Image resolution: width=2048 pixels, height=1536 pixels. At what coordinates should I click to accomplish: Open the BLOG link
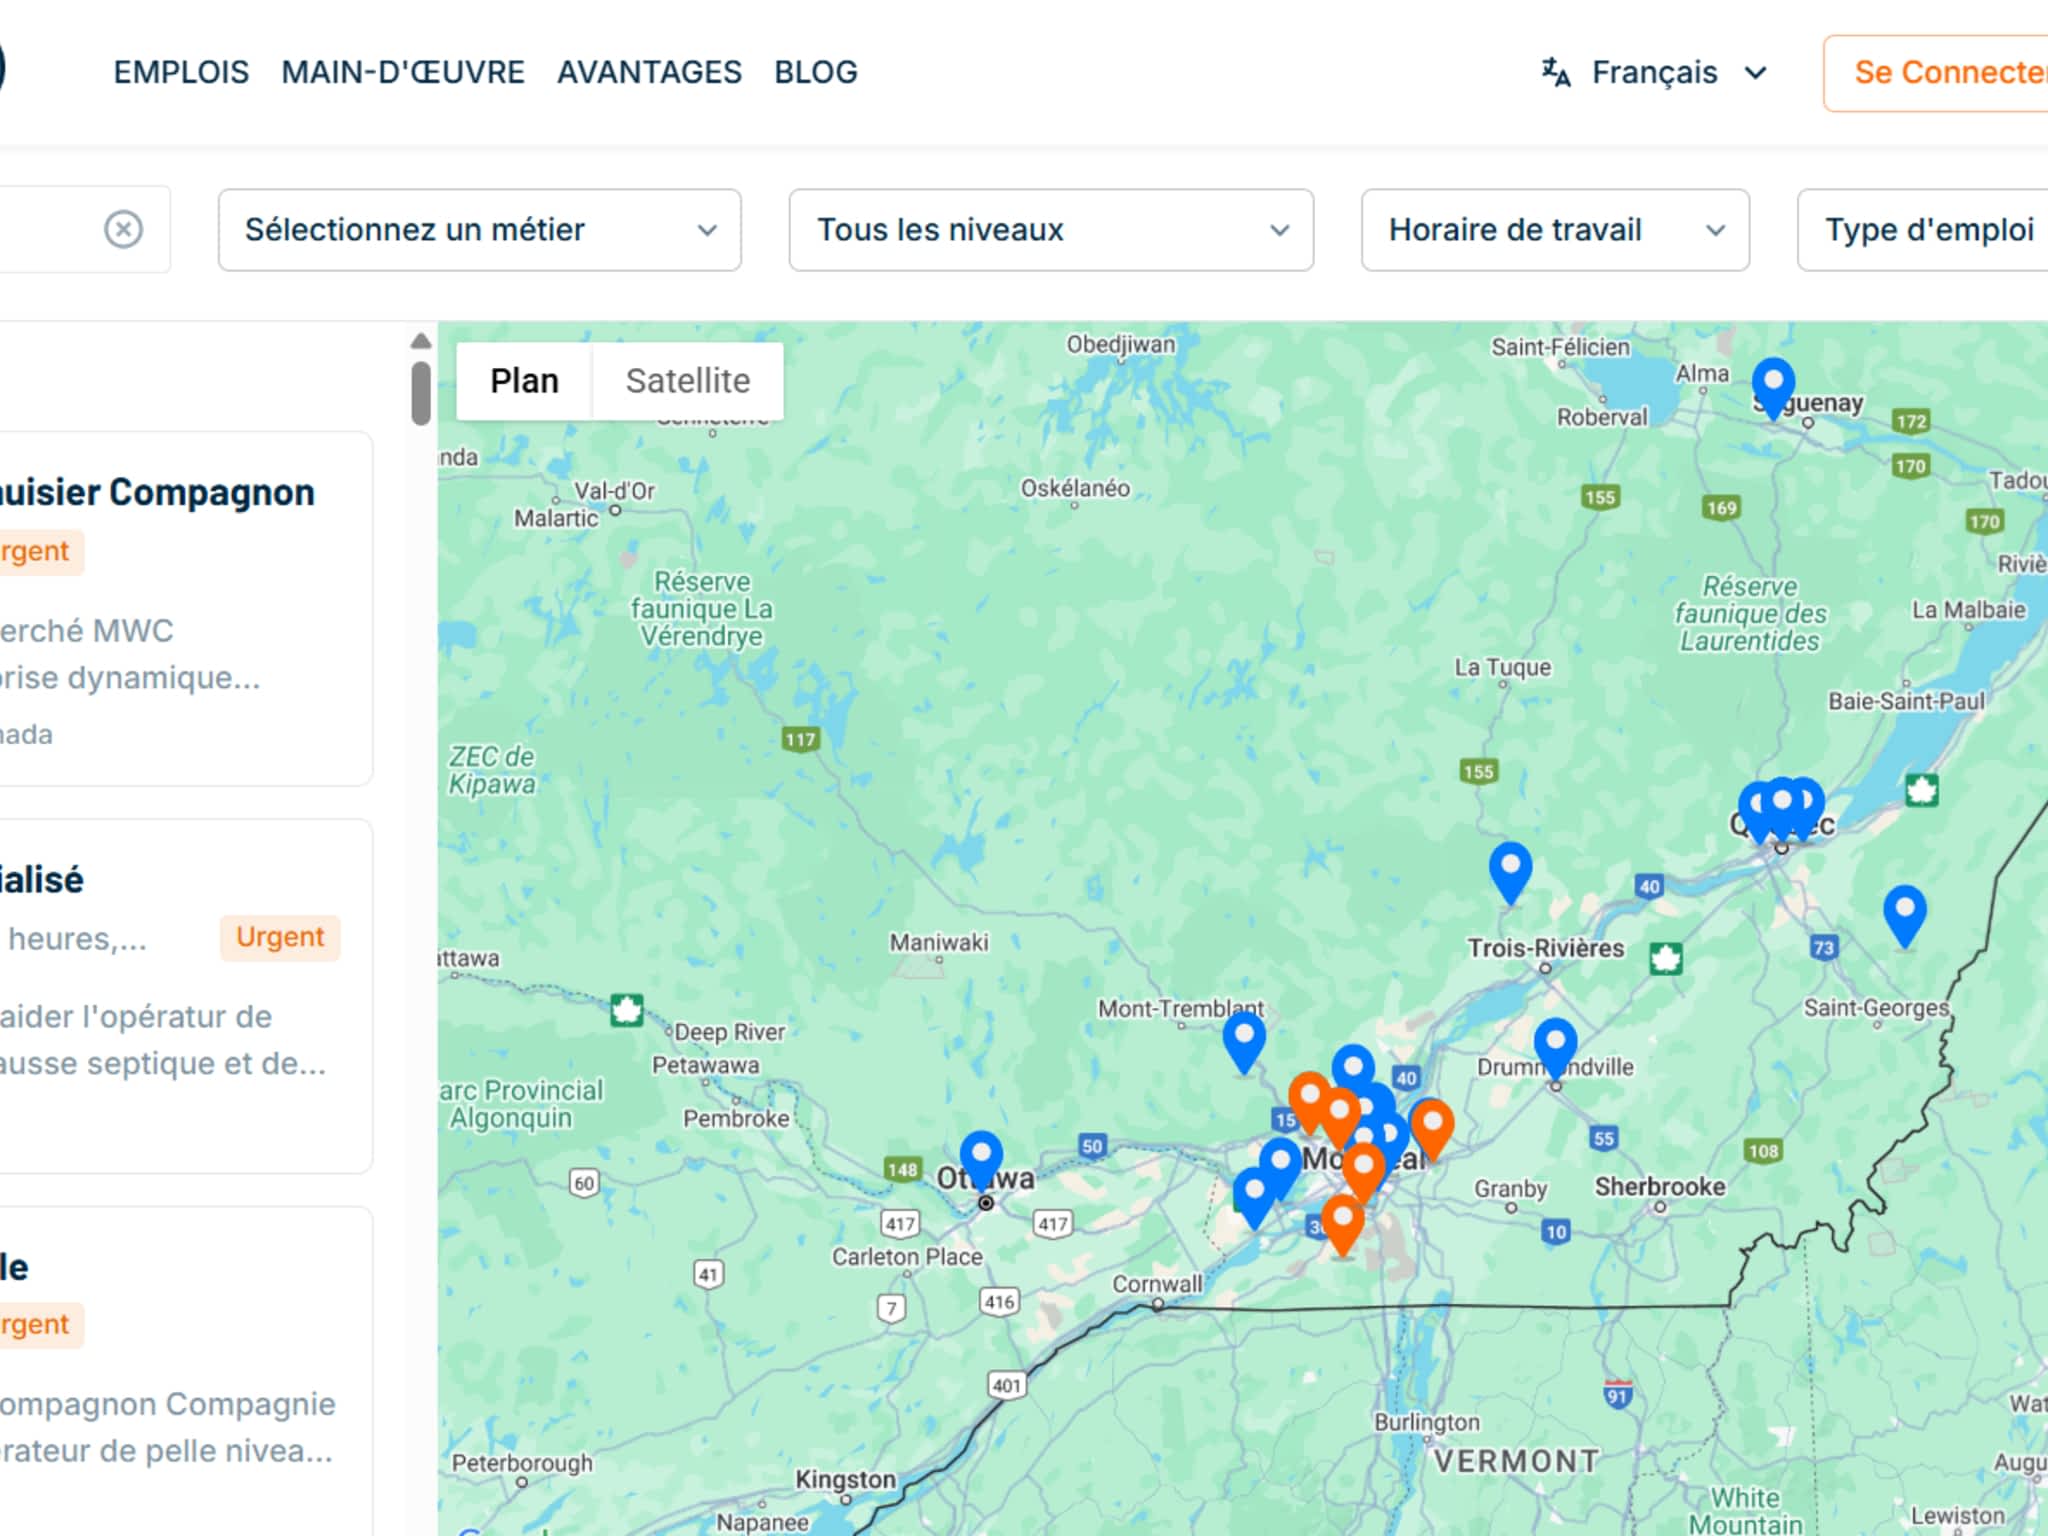coord(815,72)
